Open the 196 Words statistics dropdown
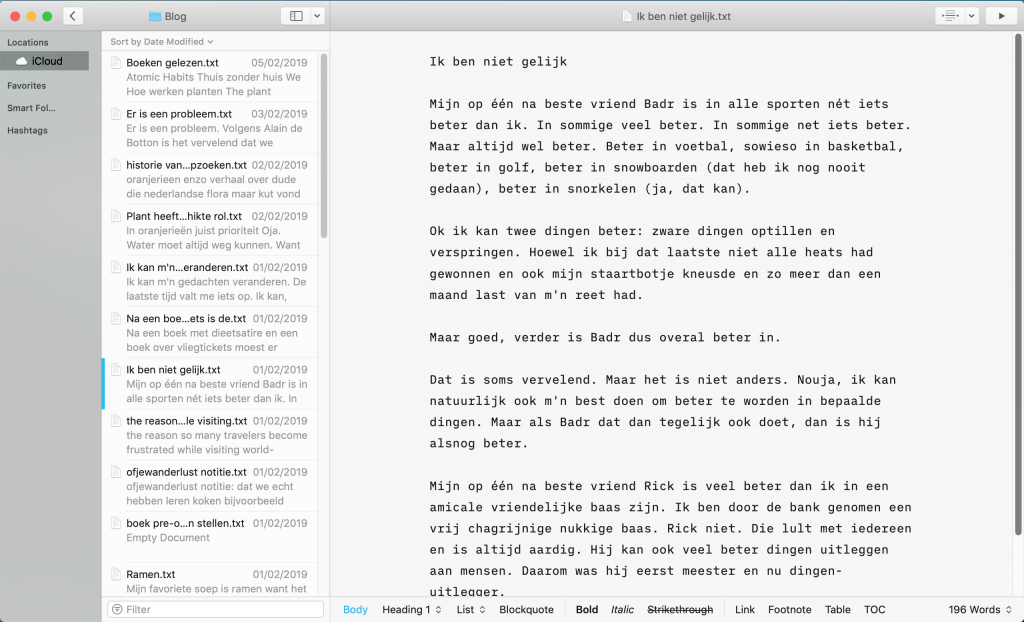 tap(980, 609)
